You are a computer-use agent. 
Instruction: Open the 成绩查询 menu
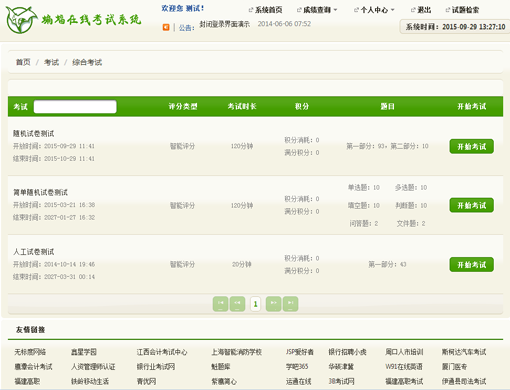coord(317,10)
